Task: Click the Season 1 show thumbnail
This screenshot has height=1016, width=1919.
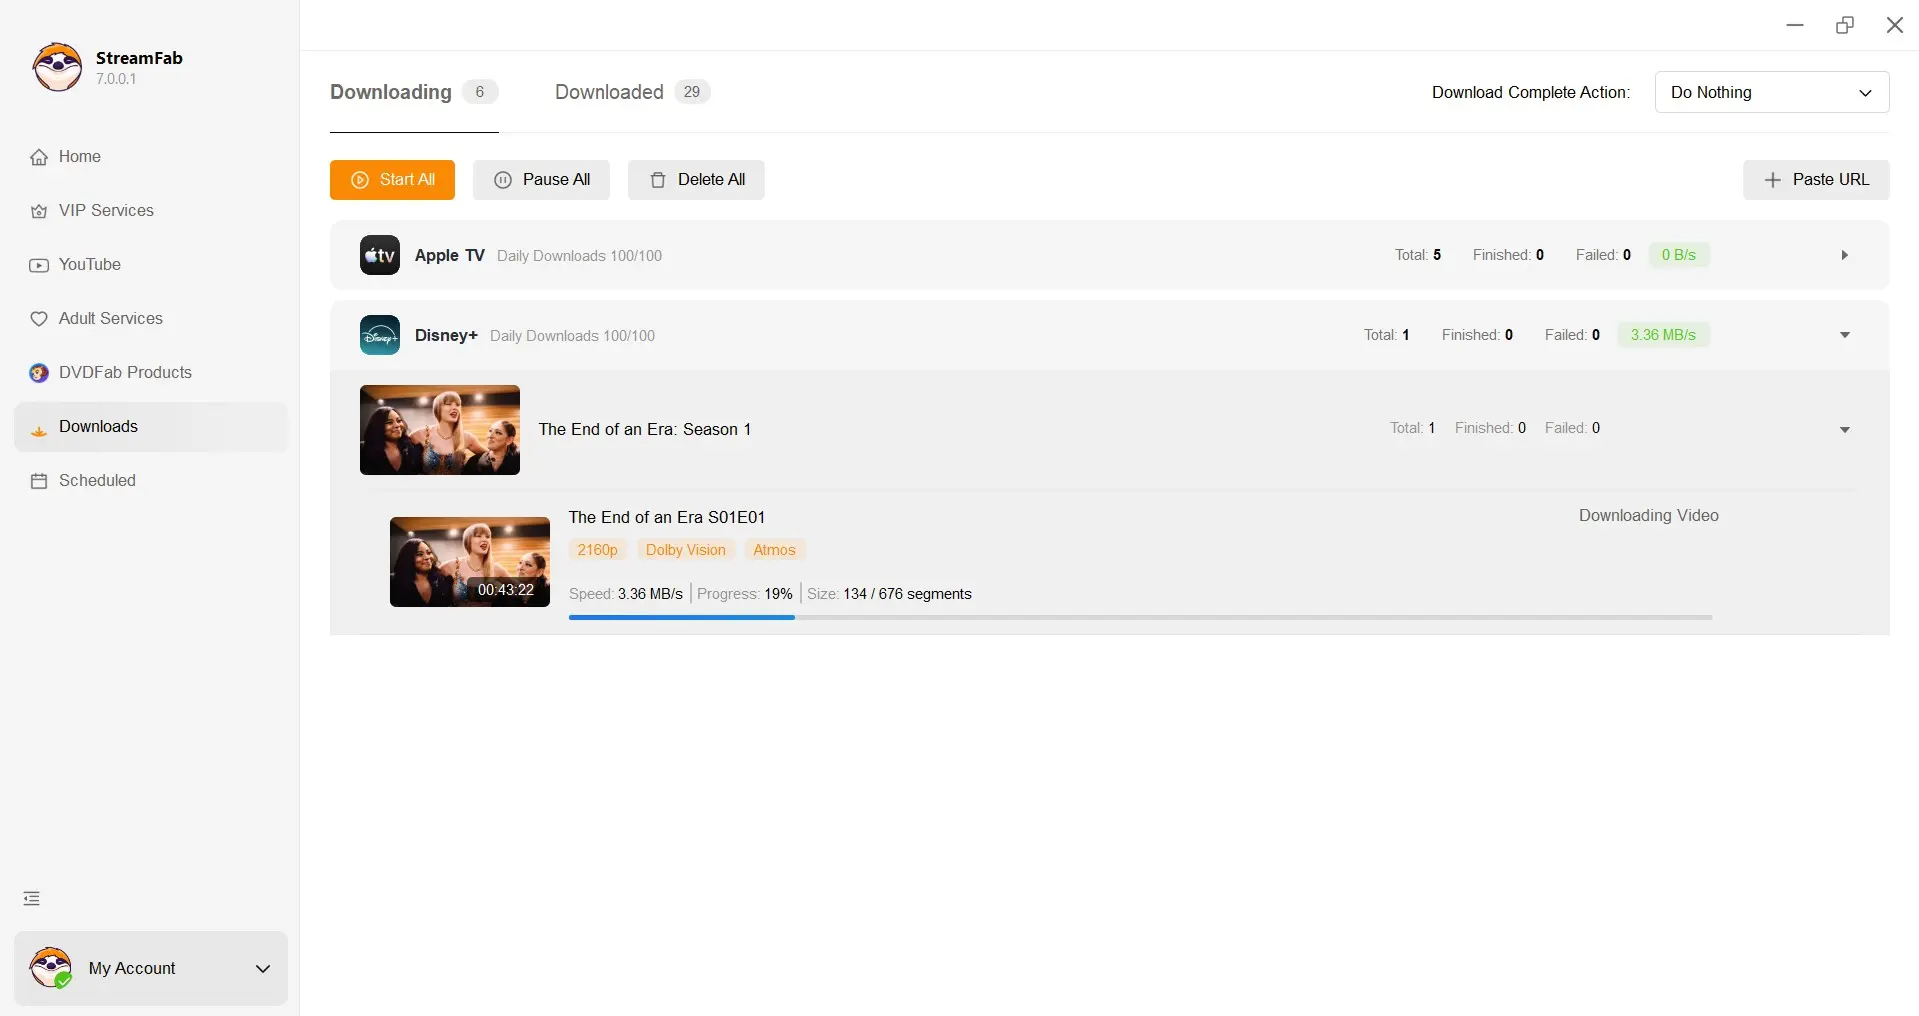Action: pos(440,430)
